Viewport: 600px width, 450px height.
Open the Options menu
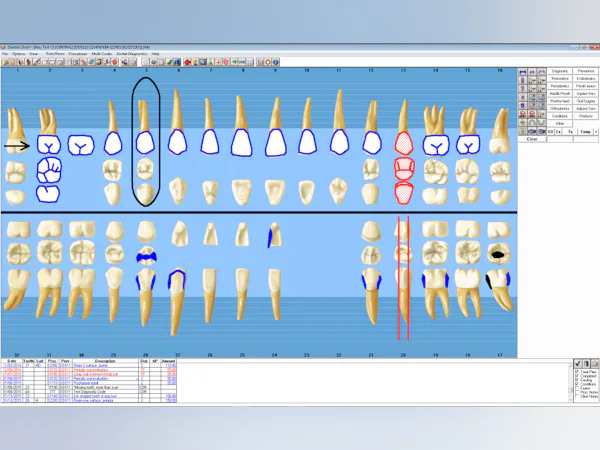point(18,54)
